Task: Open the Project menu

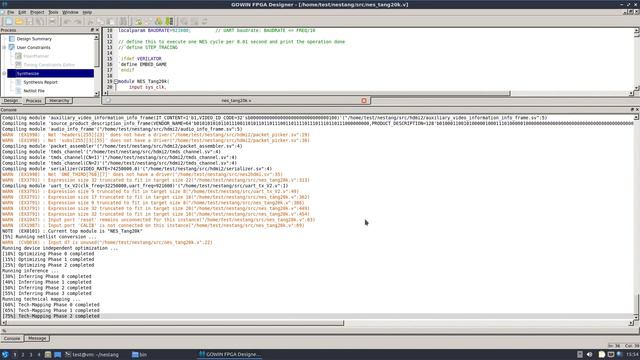Action: (x=37, y=12)
